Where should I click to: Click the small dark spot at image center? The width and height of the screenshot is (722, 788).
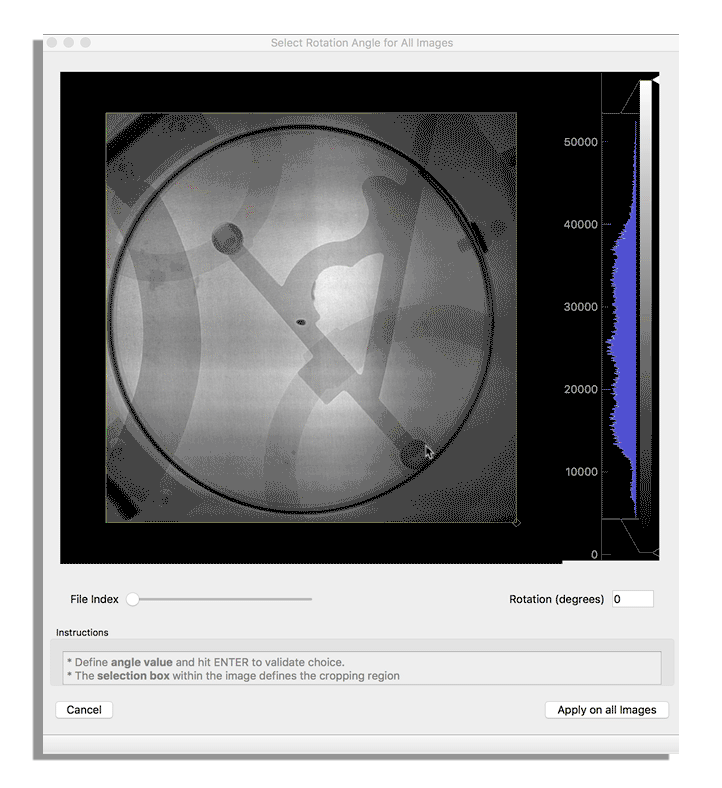302,323
